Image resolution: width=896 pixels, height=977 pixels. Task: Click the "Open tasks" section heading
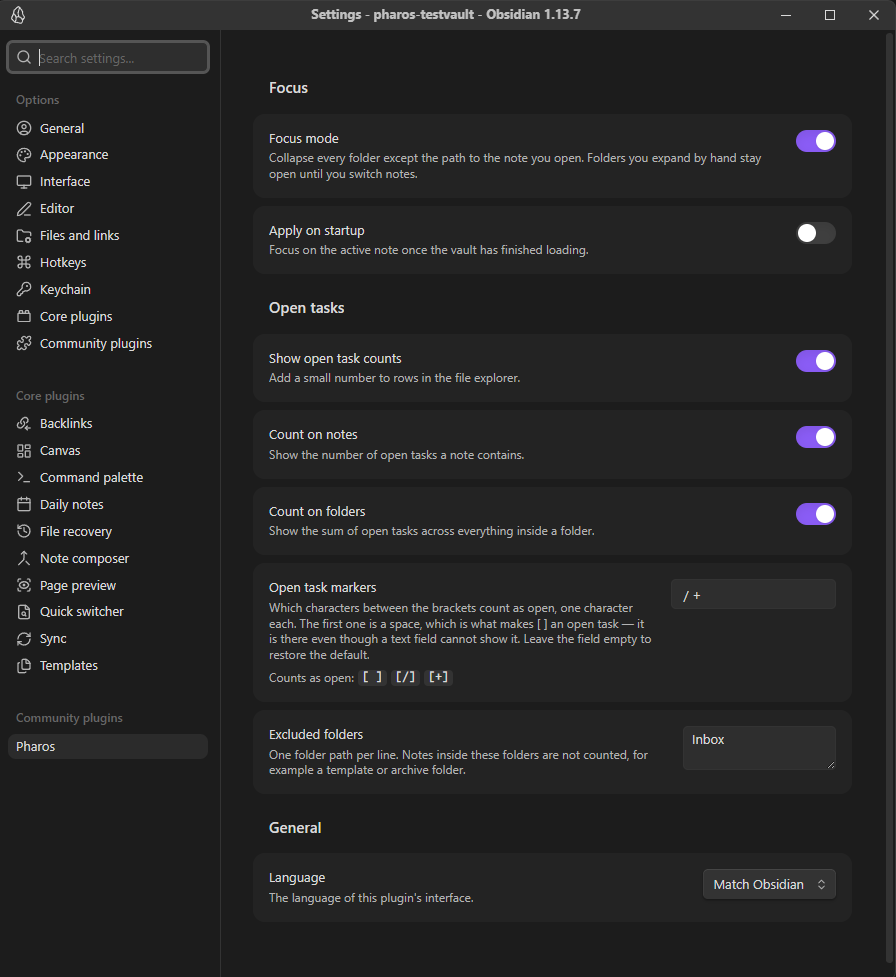point(307,308)
